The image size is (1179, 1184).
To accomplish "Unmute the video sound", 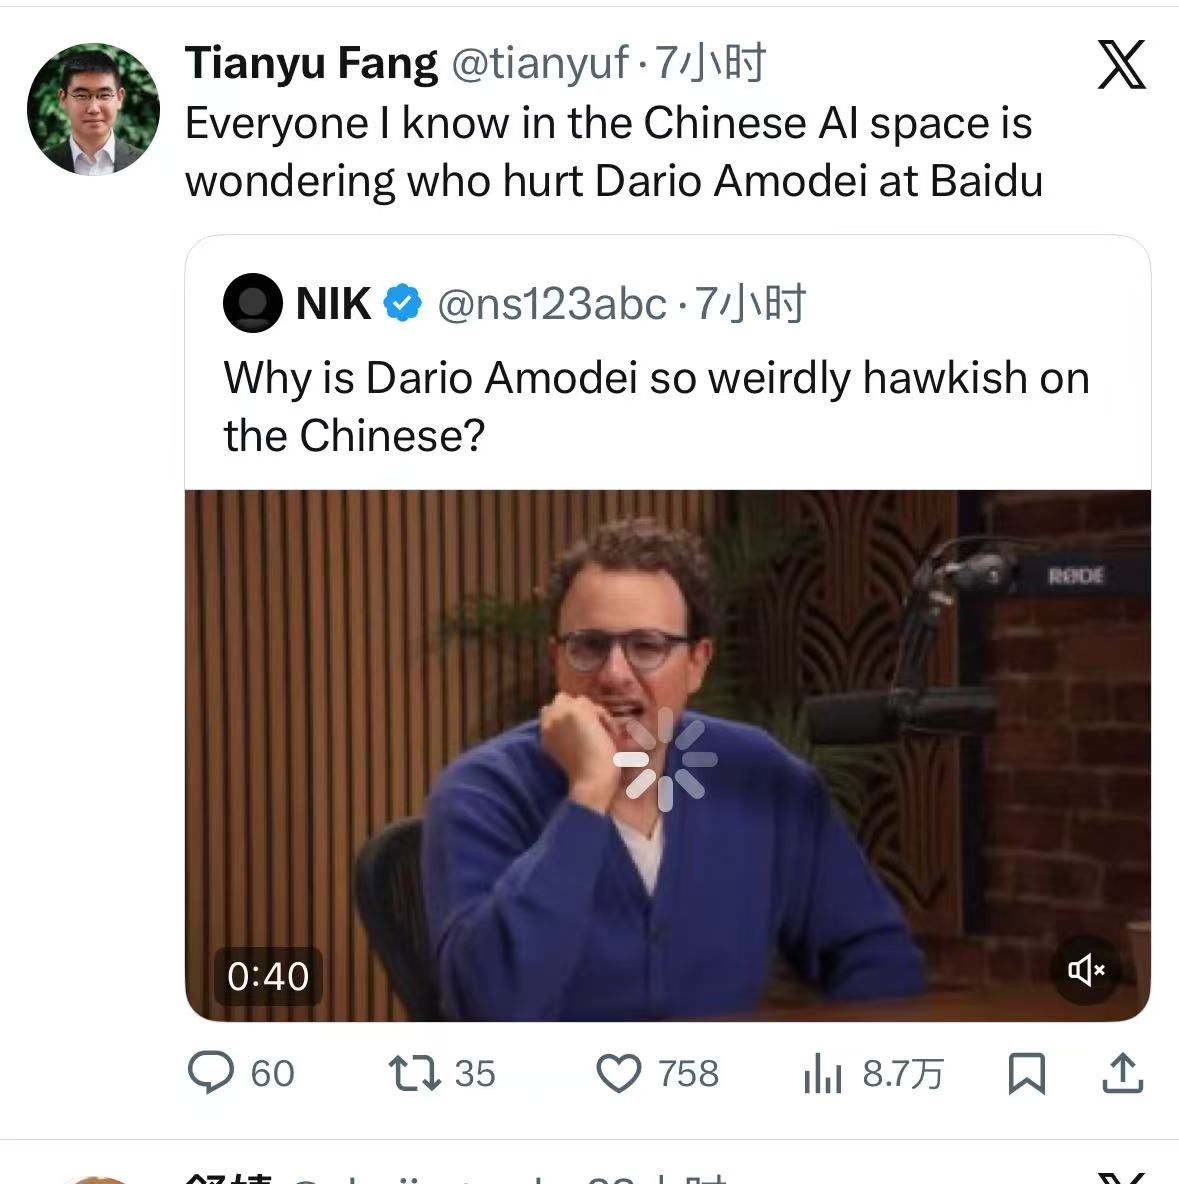I will 1086,970.
